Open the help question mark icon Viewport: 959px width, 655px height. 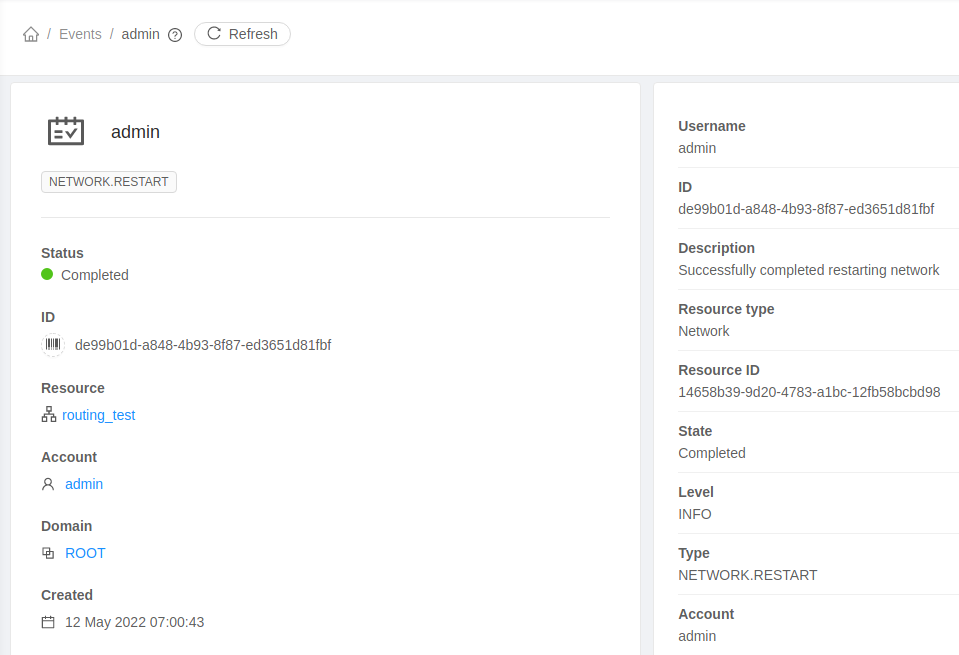(x=175, y=35)
